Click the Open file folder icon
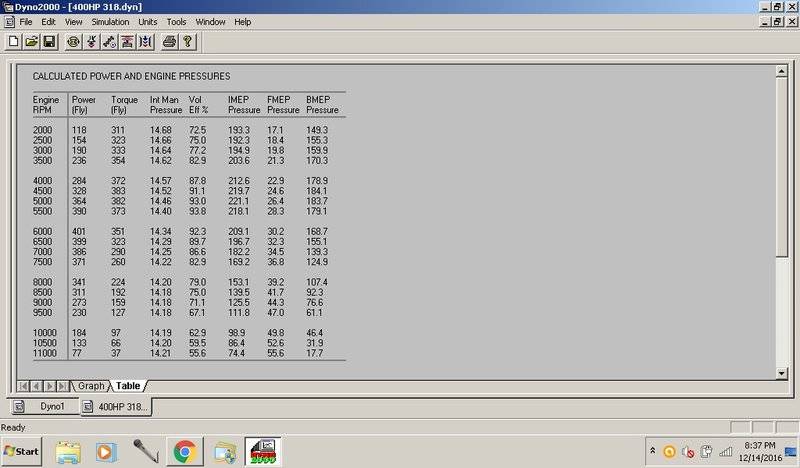This screenshot has height=468, width=800. 32,42
